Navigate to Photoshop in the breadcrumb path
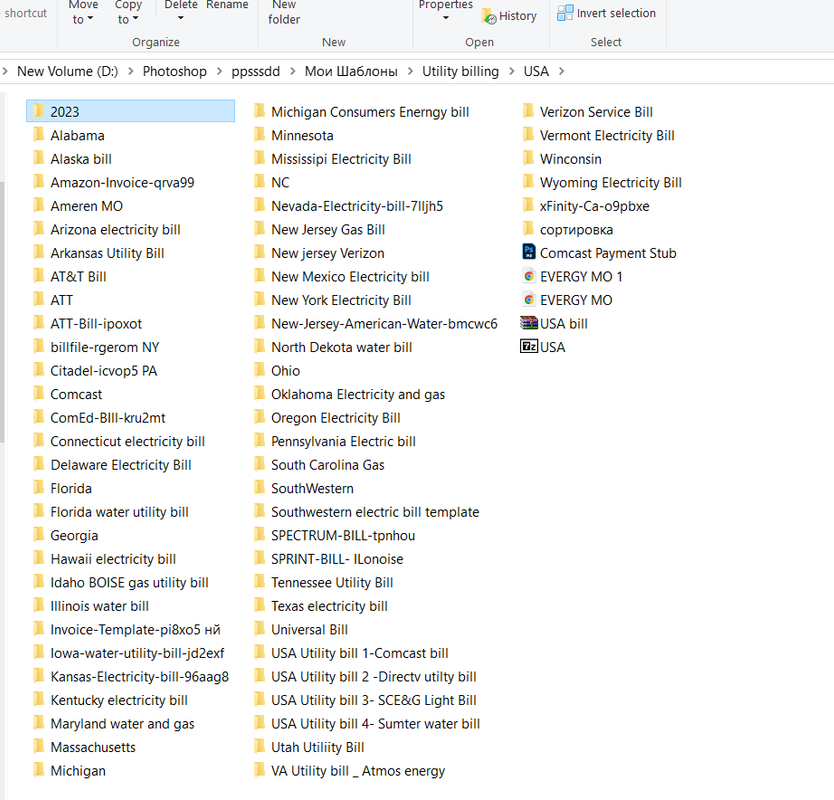Viewport: 834px width, 800px height. pos(174,71)
